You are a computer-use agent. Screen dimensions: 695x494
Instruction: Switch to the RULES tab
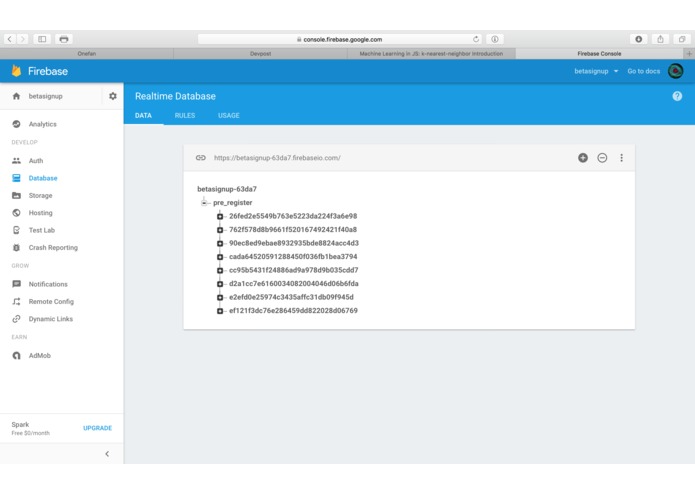tap(185, 115)
